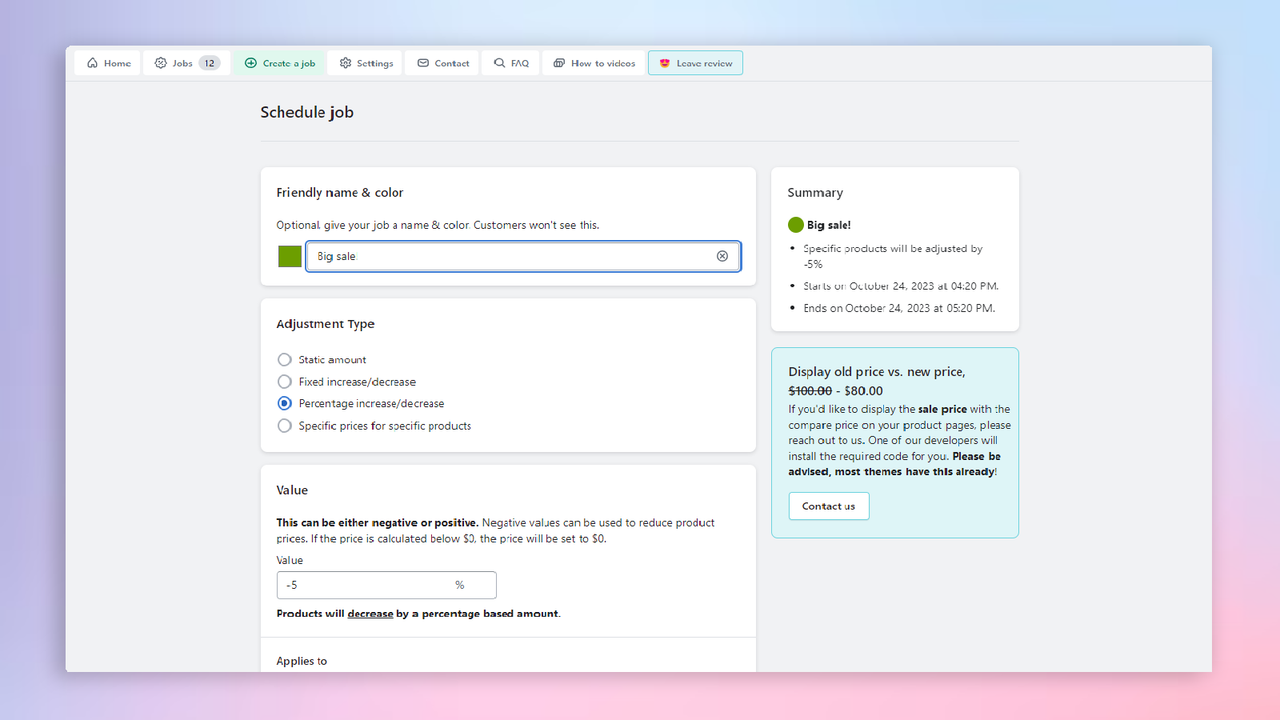Viewport: 1280px width, 720px height.
Task: Clear the friendly name field
Action: pos(722,256)
